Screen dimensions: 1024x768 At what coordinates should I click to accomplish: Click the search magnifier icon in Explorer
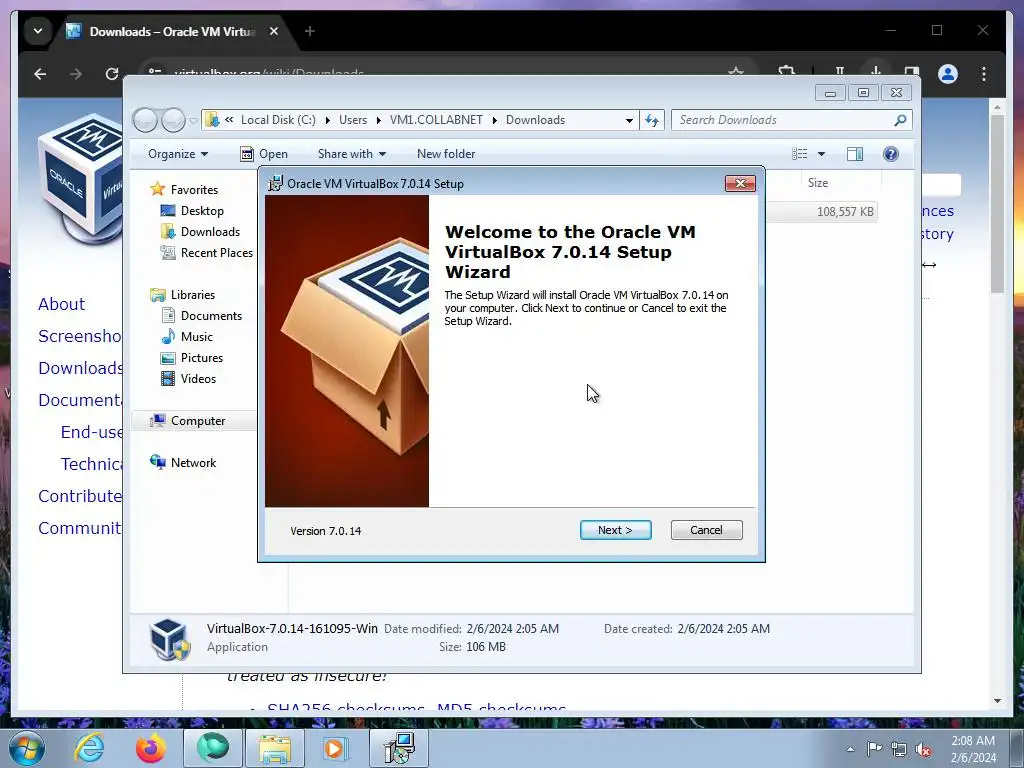pyautogui.click(x=900, y=120)
